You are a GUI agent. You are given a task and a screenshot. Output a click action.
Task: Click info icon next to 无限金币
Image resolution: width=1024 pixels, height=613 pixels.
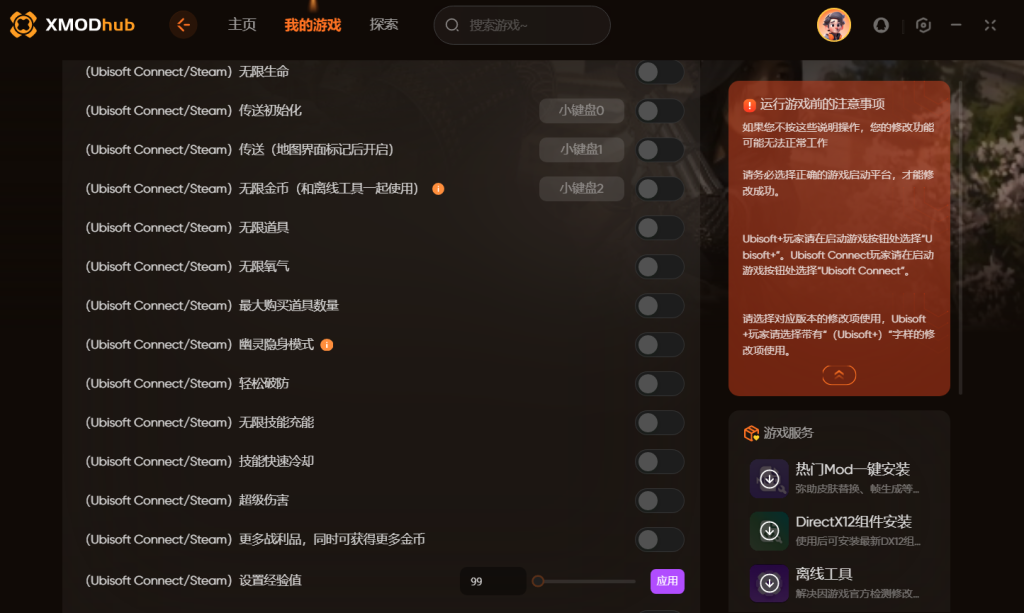438,189
